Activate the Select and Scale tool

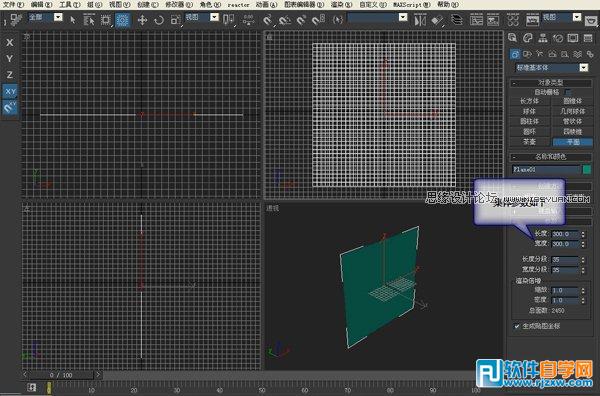coord(176,20)
